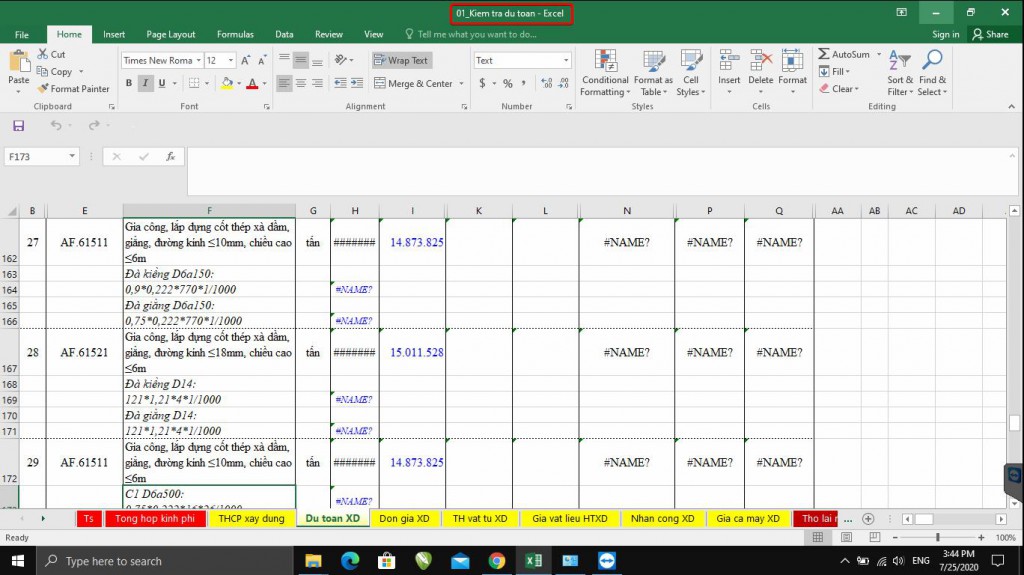Click the Copy icon
Viewport: 1024px width, 575px height.
coord(42,71)
